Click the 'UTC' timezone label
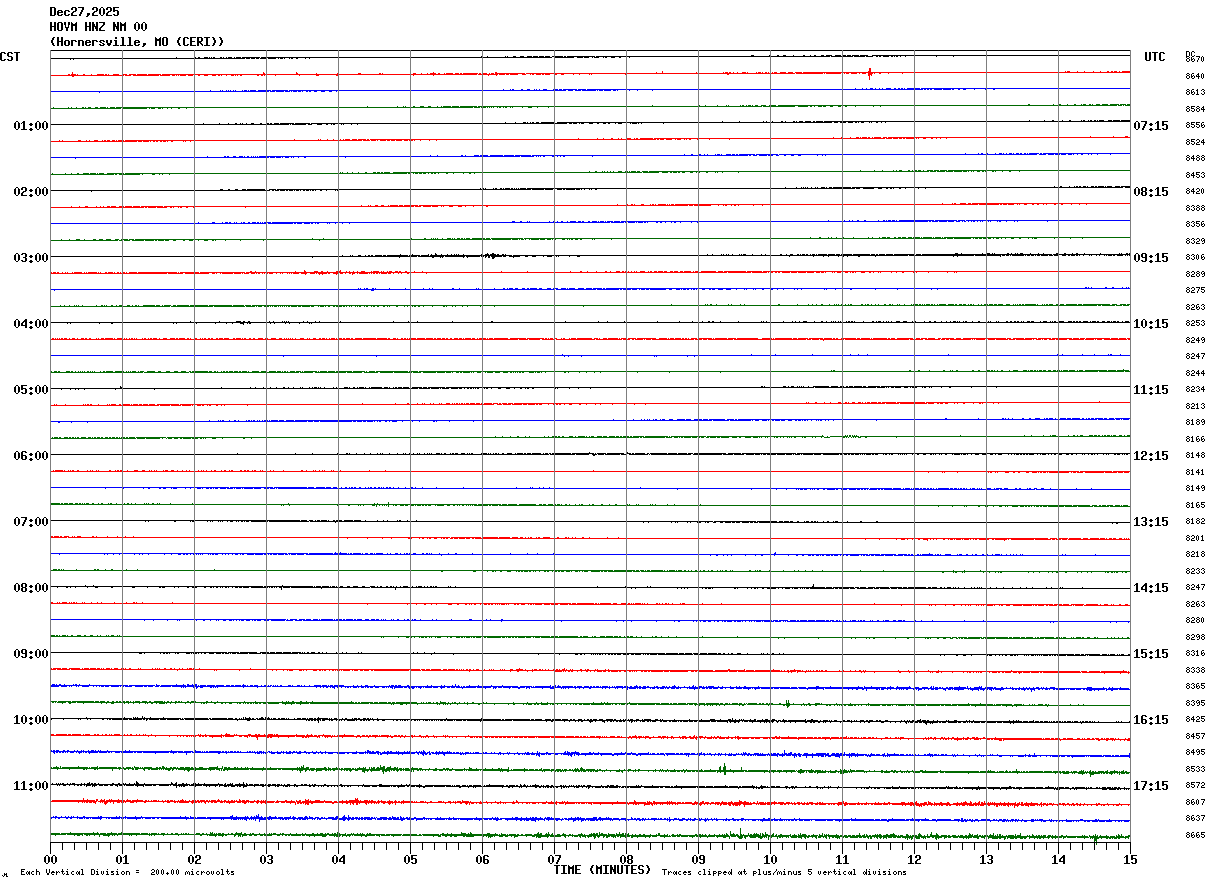Screen dimensions: 1210x886 point(1155,57)
